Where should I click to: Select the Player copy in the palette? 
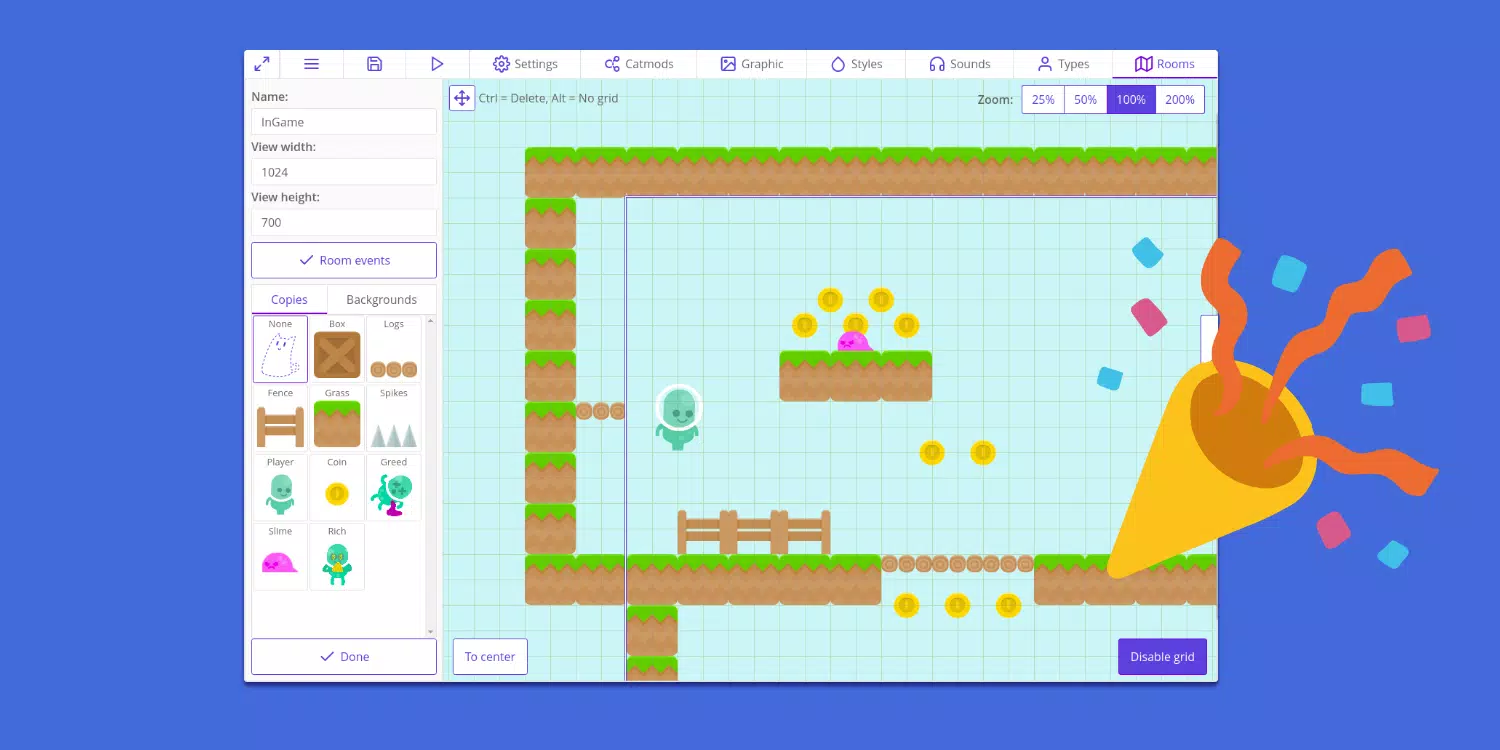280,487
